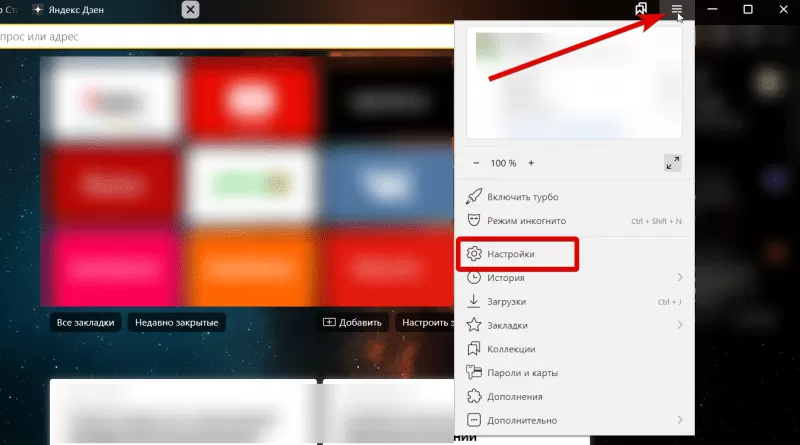Minimize the browser window
The height and width of the screenshot is (445, 800).
(x=712, y=9)
